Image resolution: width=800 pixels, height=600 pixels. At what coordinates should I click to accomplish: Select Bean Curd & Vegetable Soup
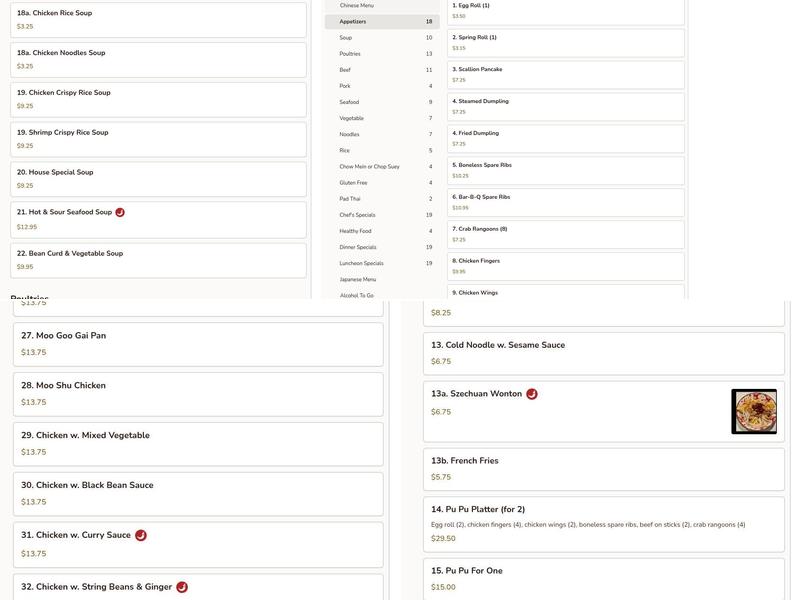(x=159, y=260)
